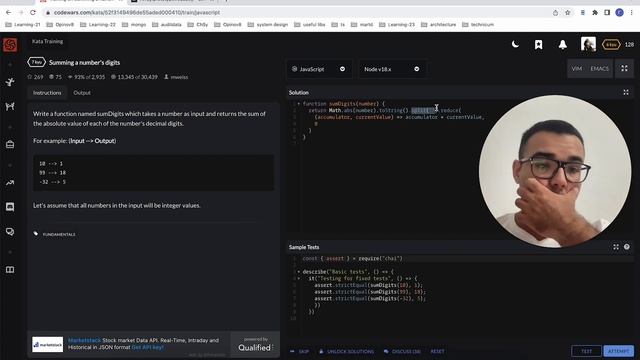Open the Chrome side panel icon

(x=607, y=13)
